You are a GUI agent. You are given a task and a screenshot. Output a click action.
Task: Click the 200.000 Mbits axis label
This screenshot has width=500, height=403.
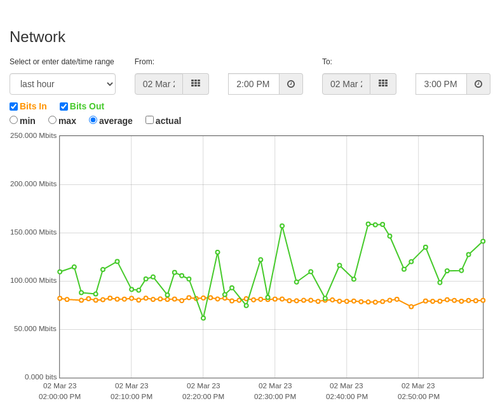pos(33,184)
